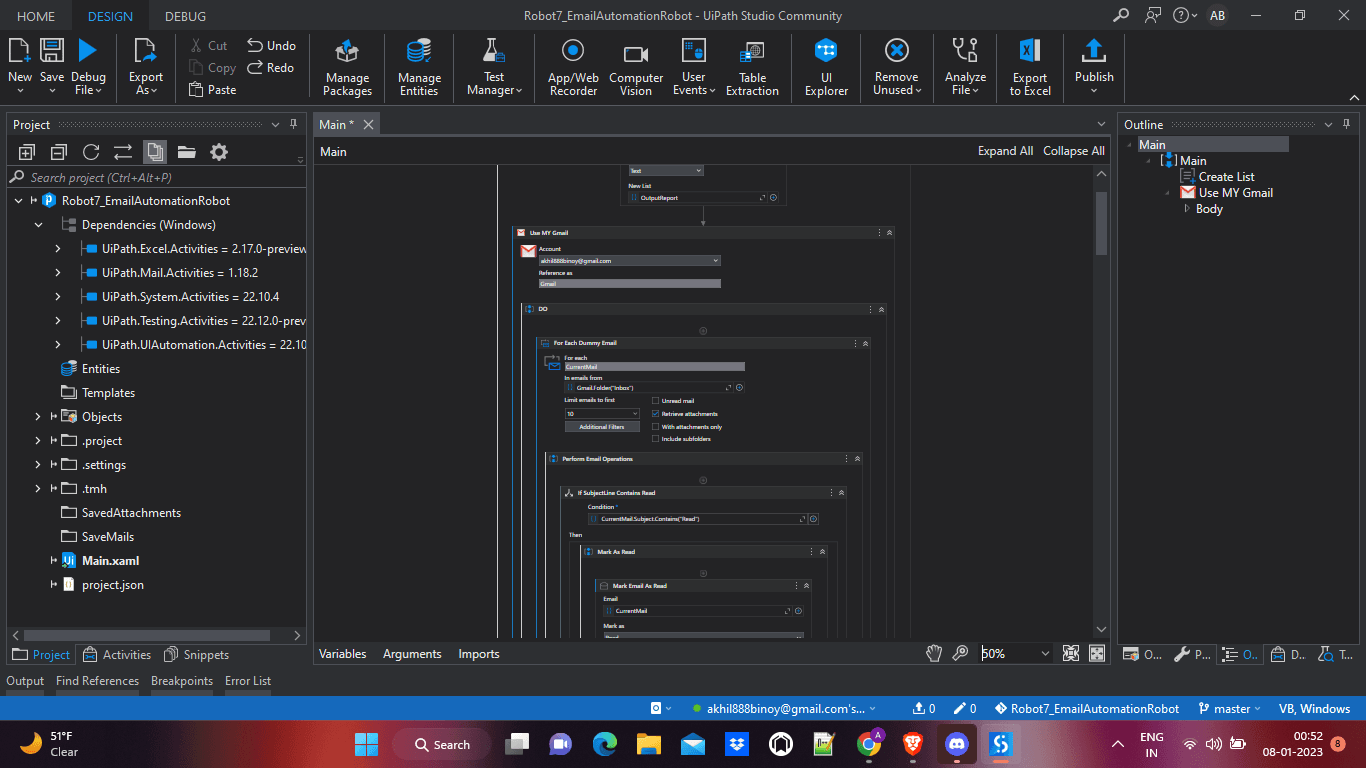Open the Error List tab
This screenshot has height=768, width=1366.
(x=248, y=680)
